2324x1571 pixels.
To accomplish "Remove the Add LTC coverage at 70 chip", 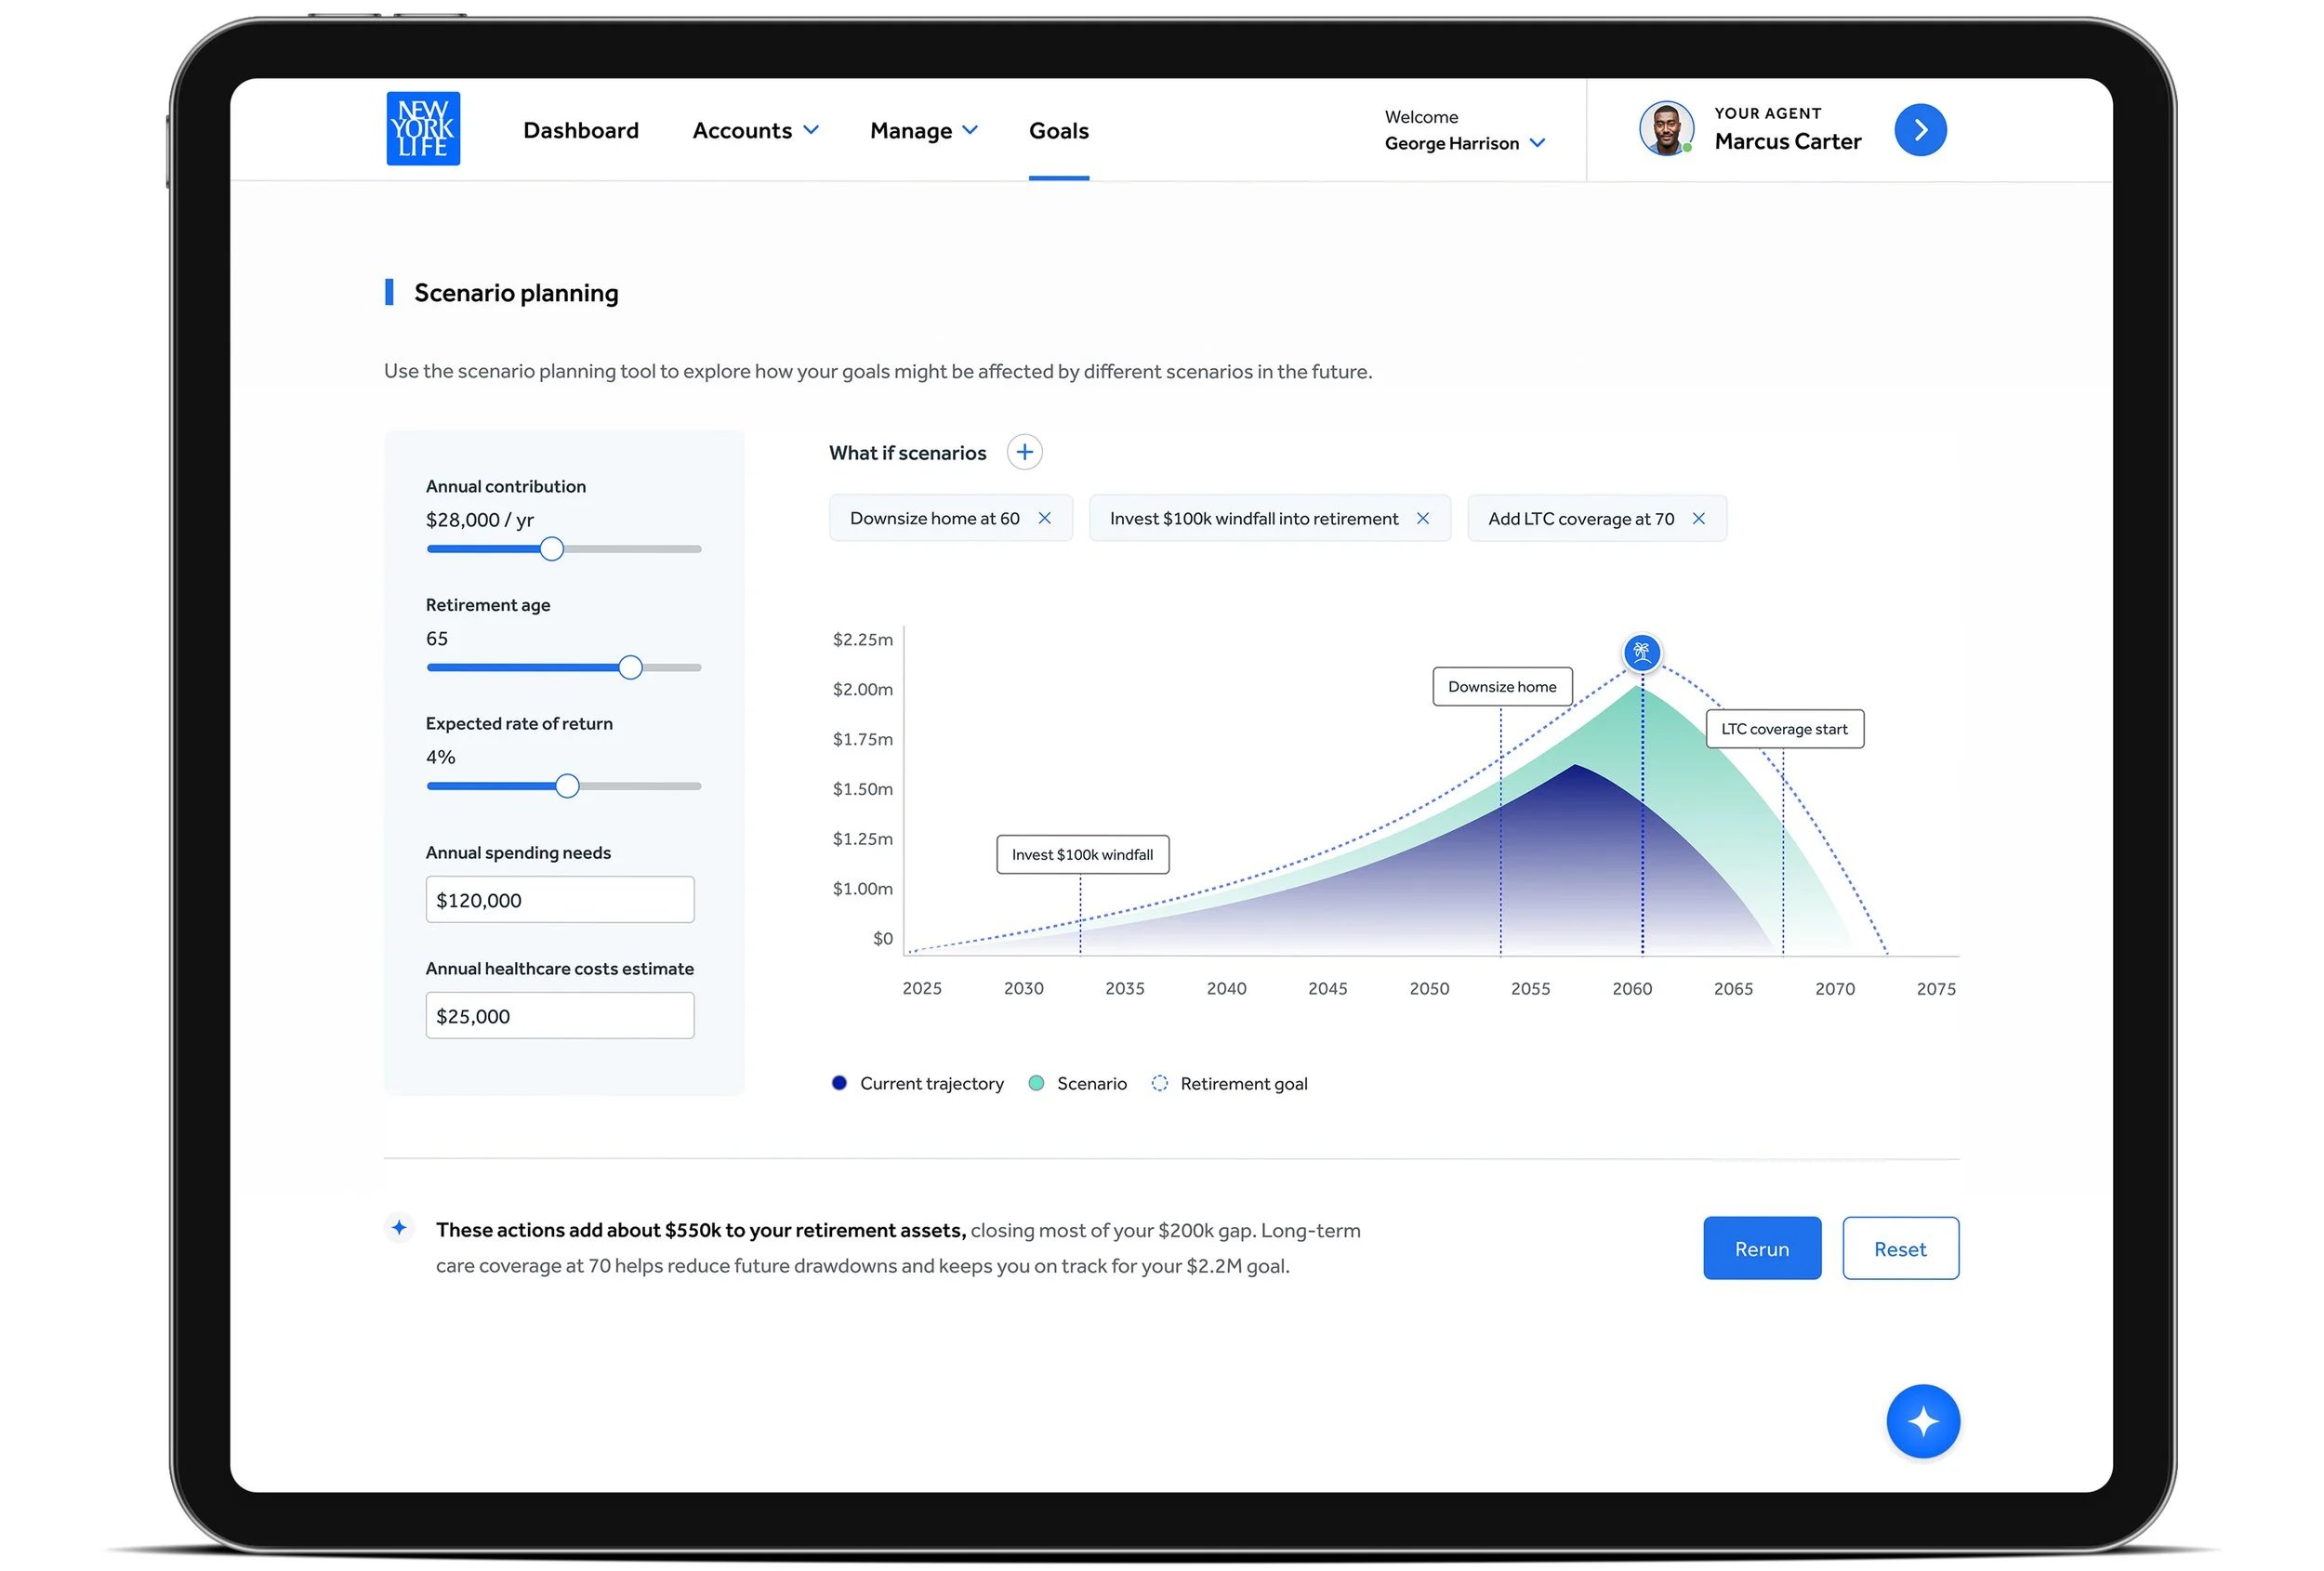I will [x=1698, y=518].
